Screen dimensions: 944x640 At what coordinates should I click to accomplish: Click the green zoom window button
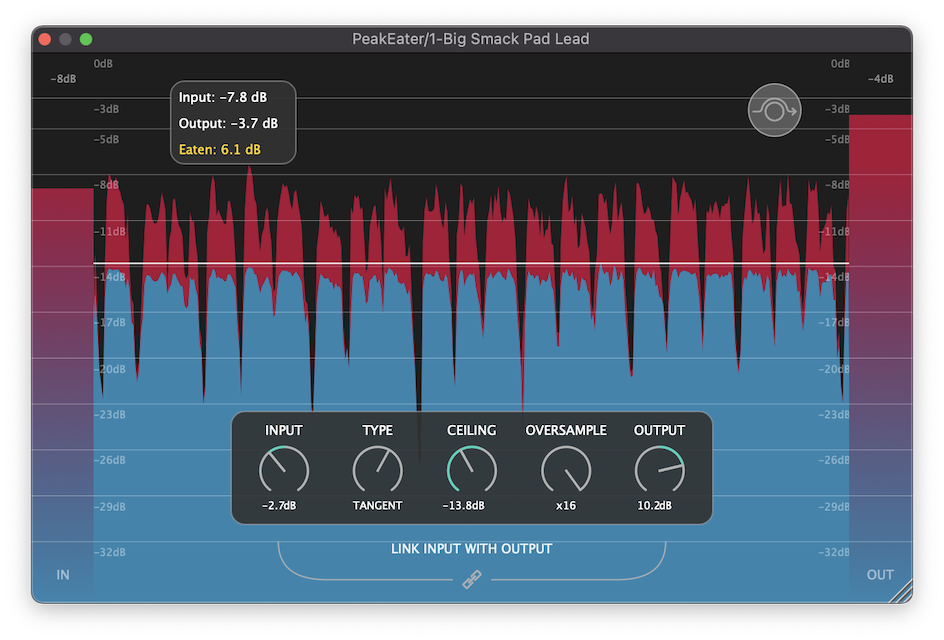(x=86, y=39)
